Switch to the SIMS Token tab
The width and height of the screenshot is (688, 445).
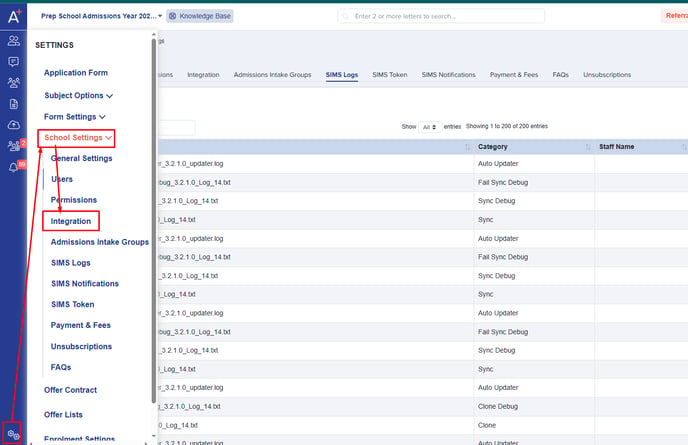point(390,75)
